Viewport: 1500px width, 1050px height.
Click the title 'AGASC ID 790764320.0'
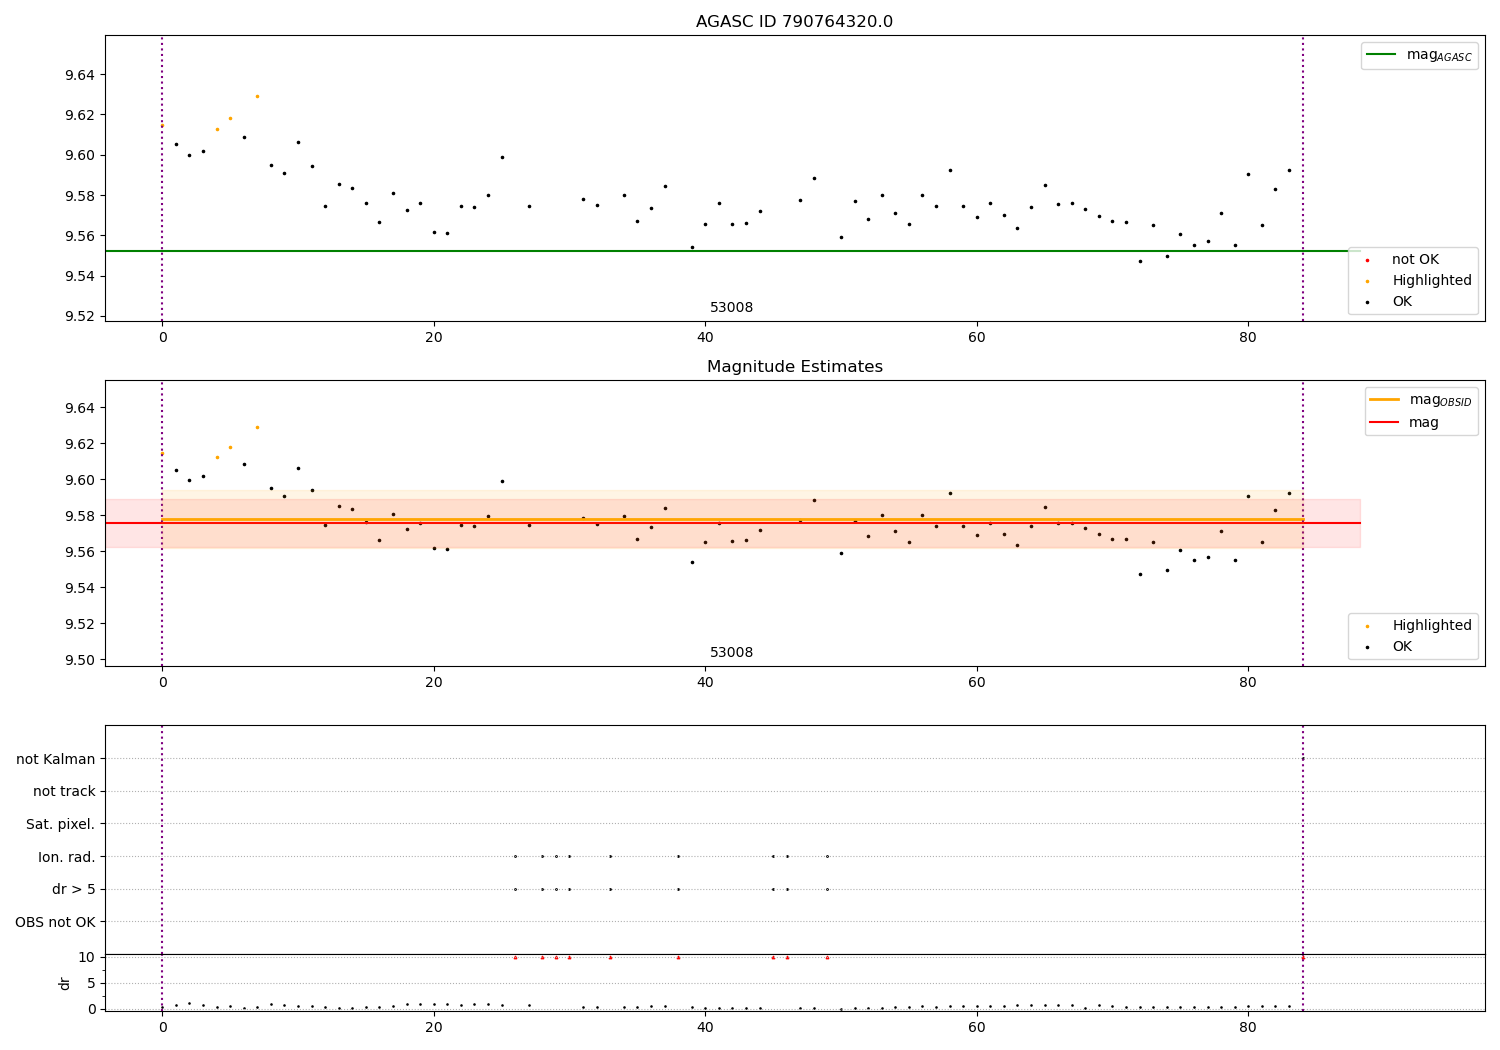click(x=794, y=22)
